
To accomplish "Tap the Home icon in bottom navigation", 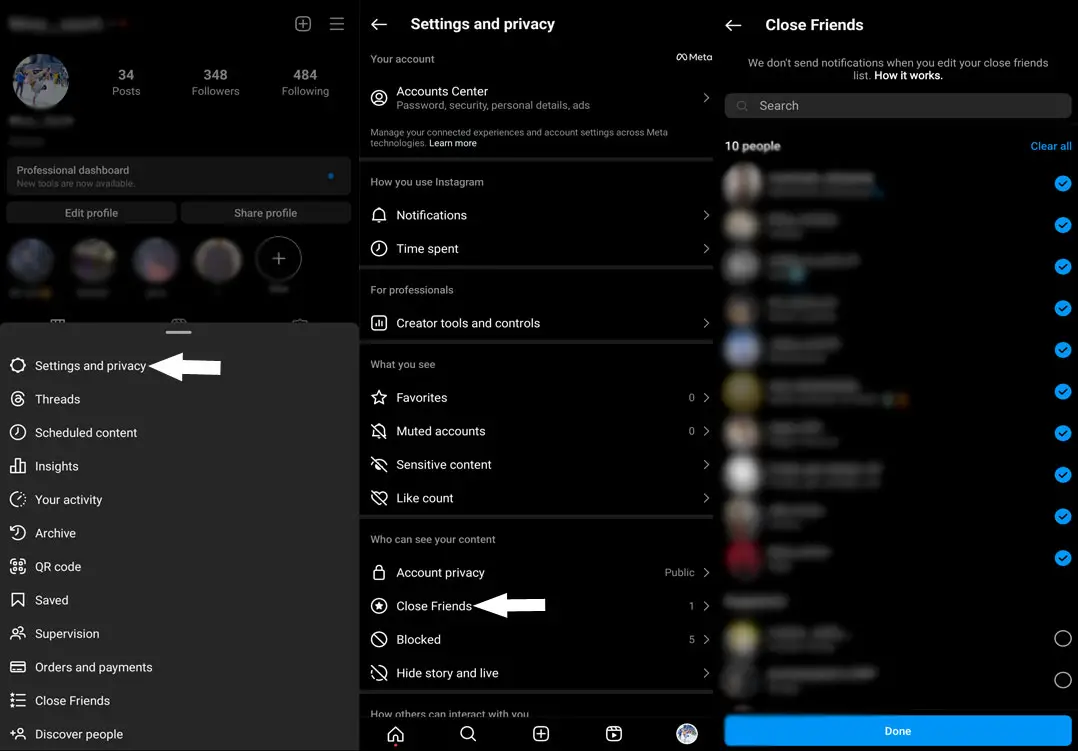I will [x=395, y=734].
